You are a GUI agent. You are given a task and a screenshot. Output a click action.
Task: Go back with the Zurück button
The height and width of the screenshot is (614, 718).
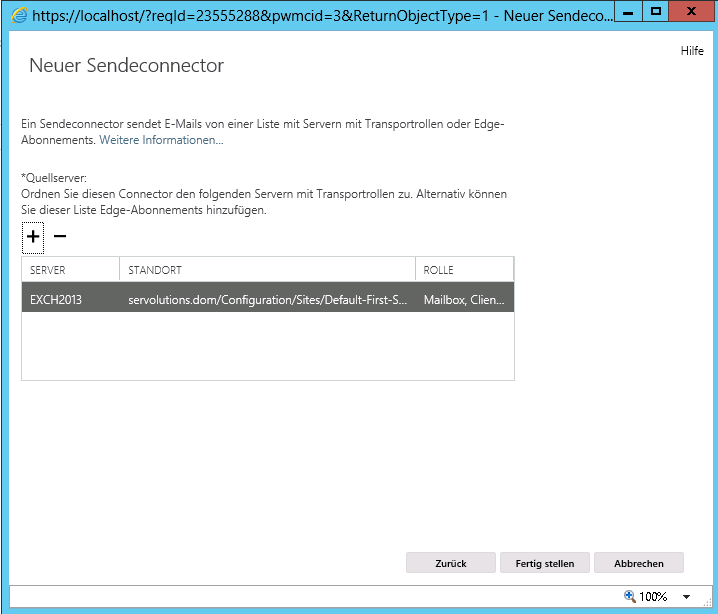[x=450, y=563]
